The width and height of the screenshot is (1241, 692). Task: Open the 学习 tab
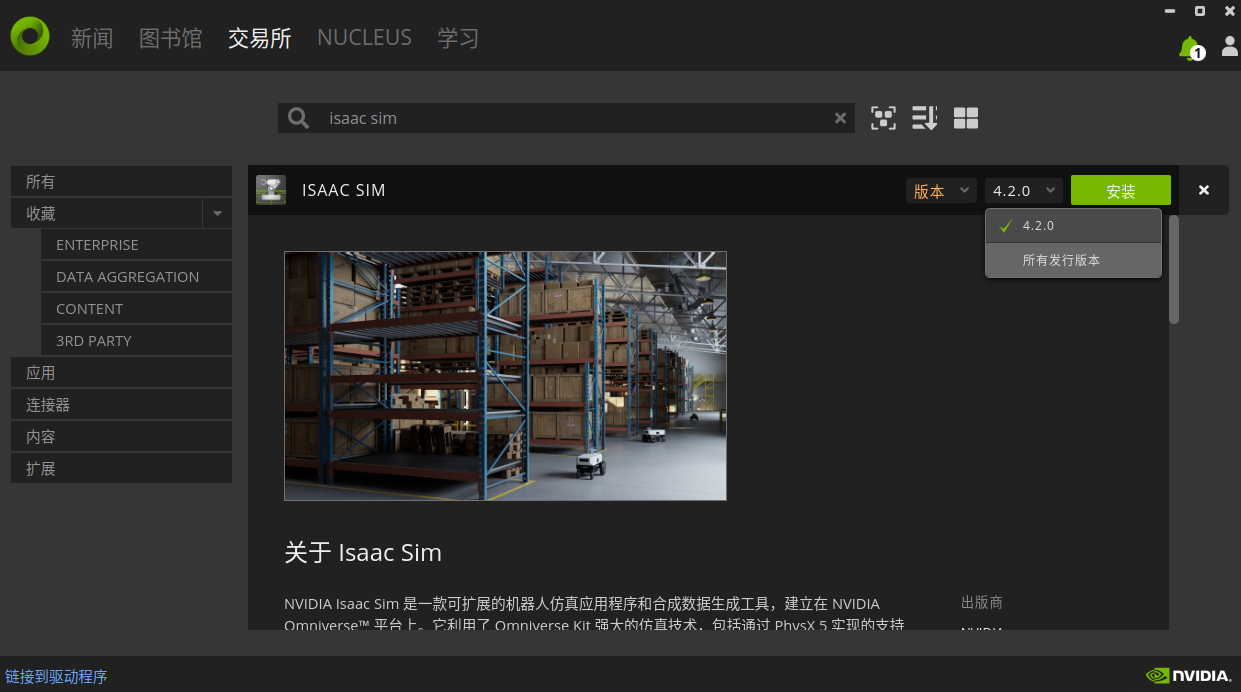458,38
